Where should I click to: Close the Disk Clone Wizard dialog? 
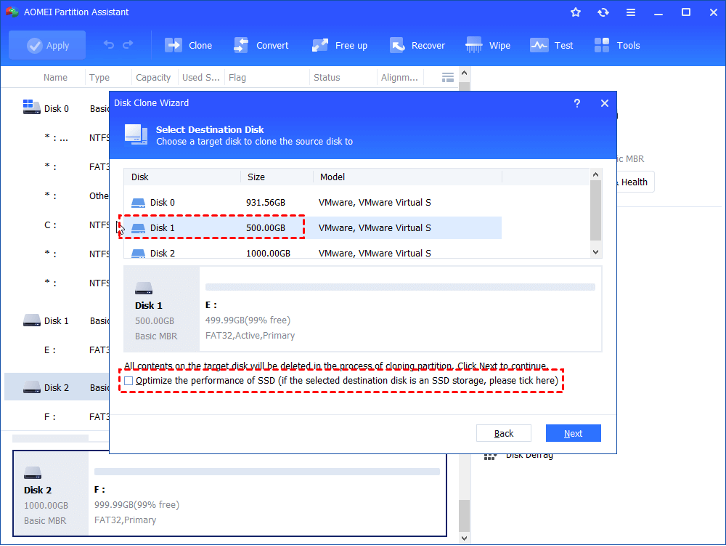pos(604,103)
